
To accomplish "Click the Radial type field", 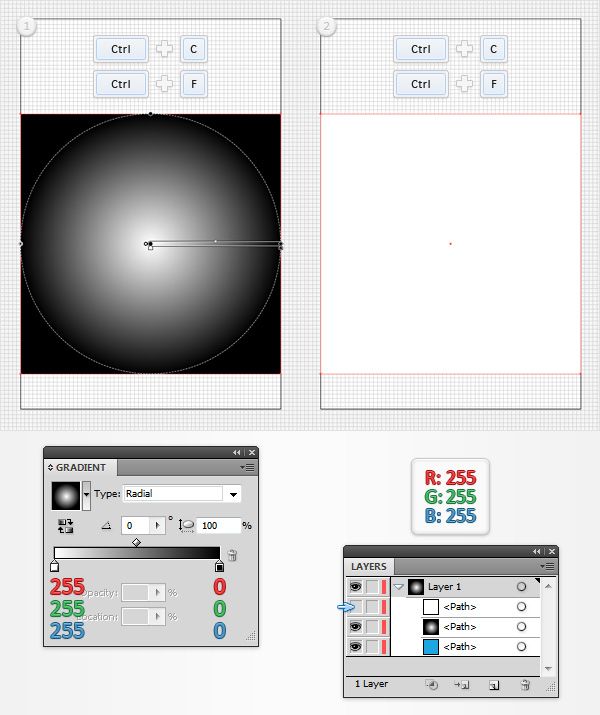I will tap(173, 494).
